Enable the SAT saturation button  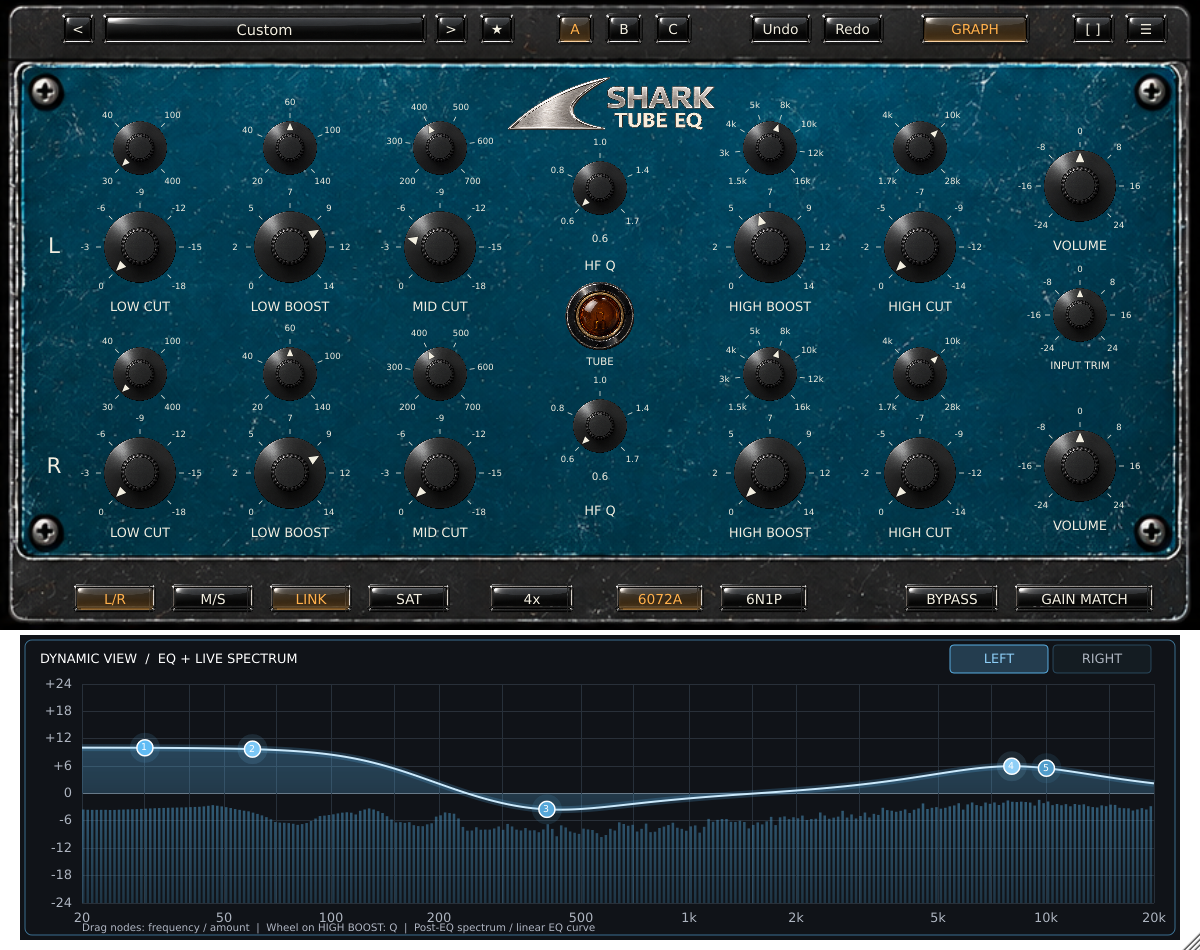coord(409,599)
